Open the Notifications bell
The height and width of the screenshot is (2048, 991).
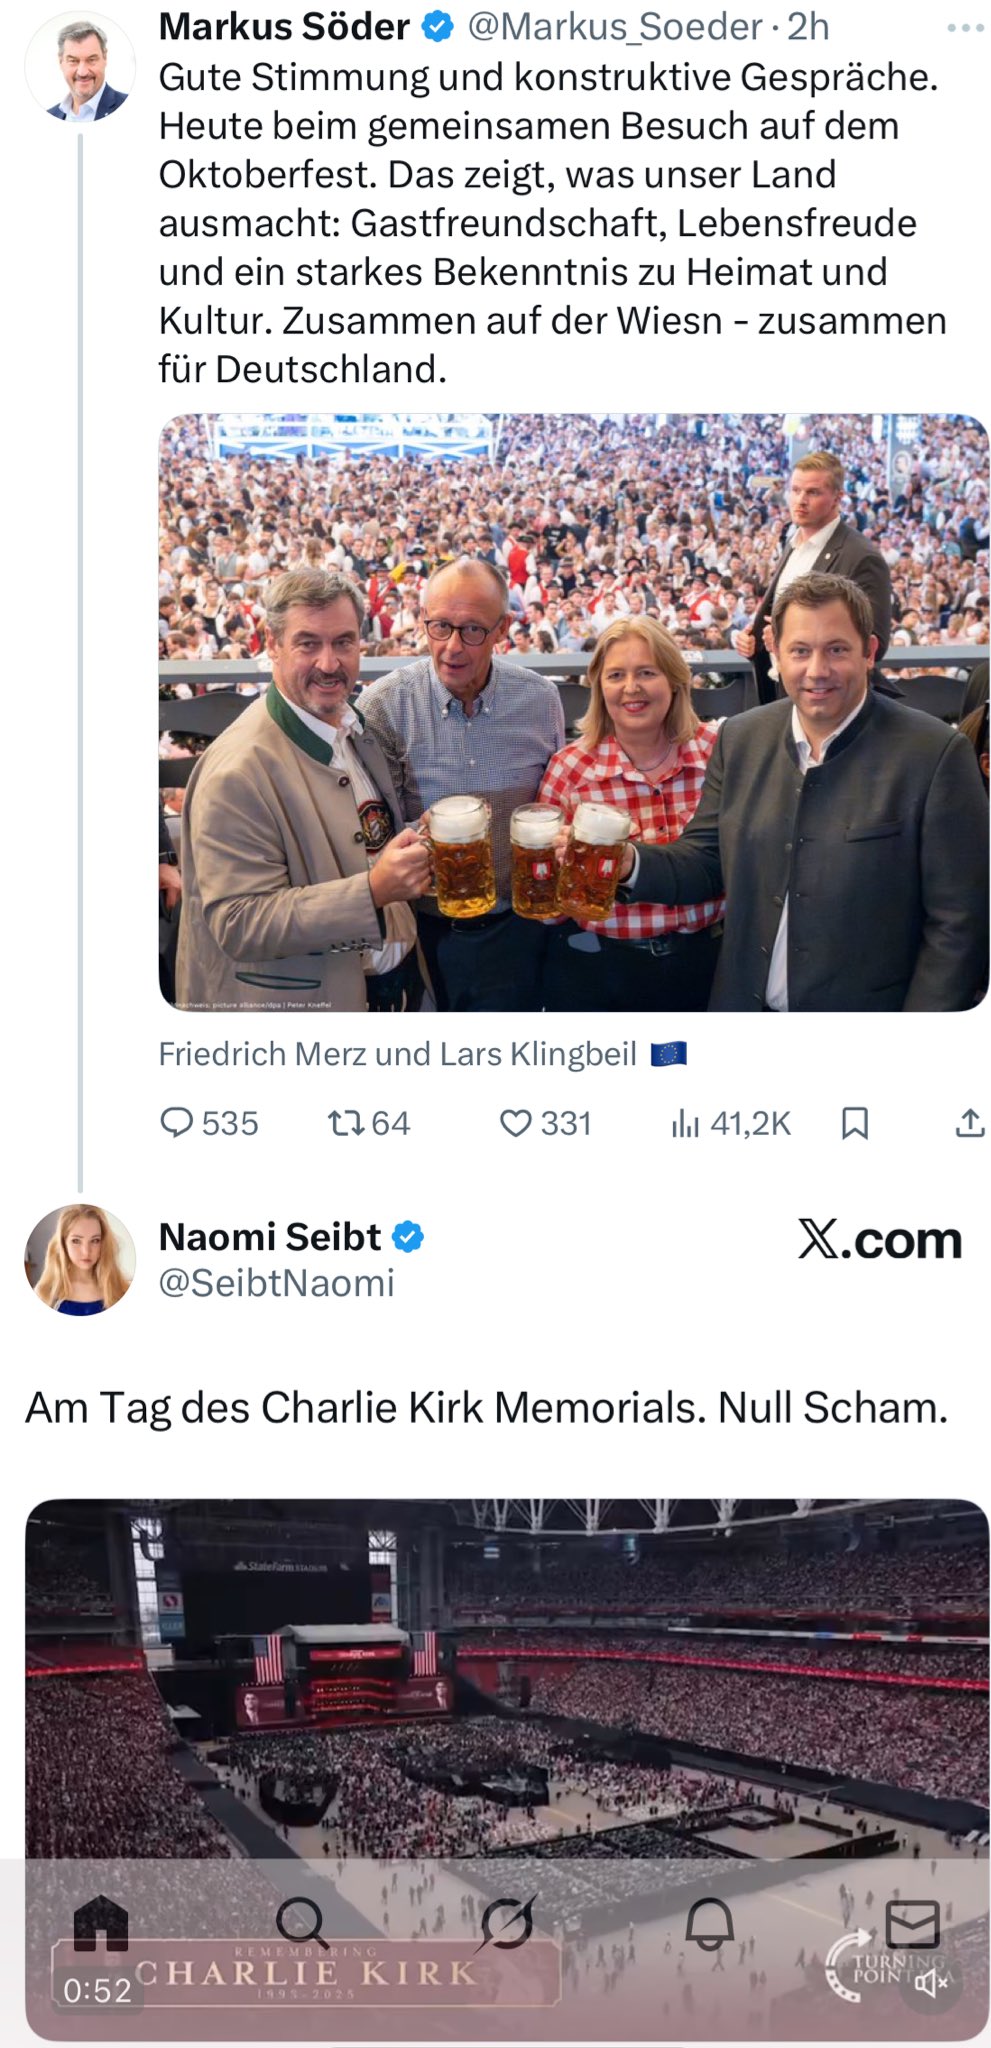(710, 1923)
